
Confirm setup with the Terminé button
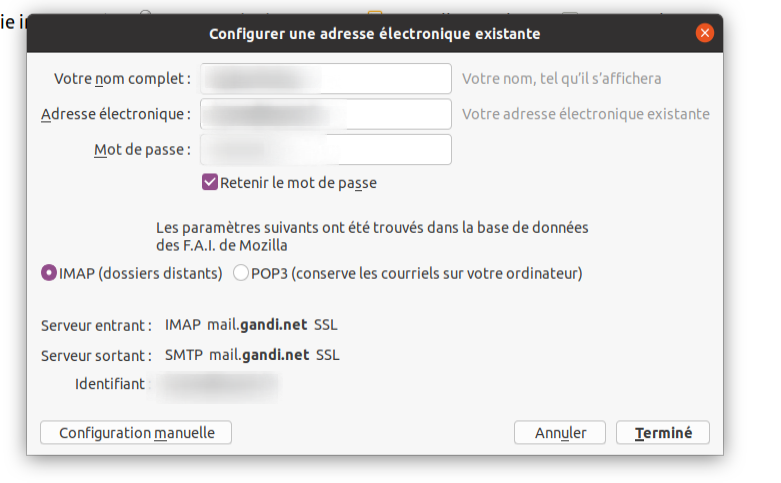click(x=663, y=433)
